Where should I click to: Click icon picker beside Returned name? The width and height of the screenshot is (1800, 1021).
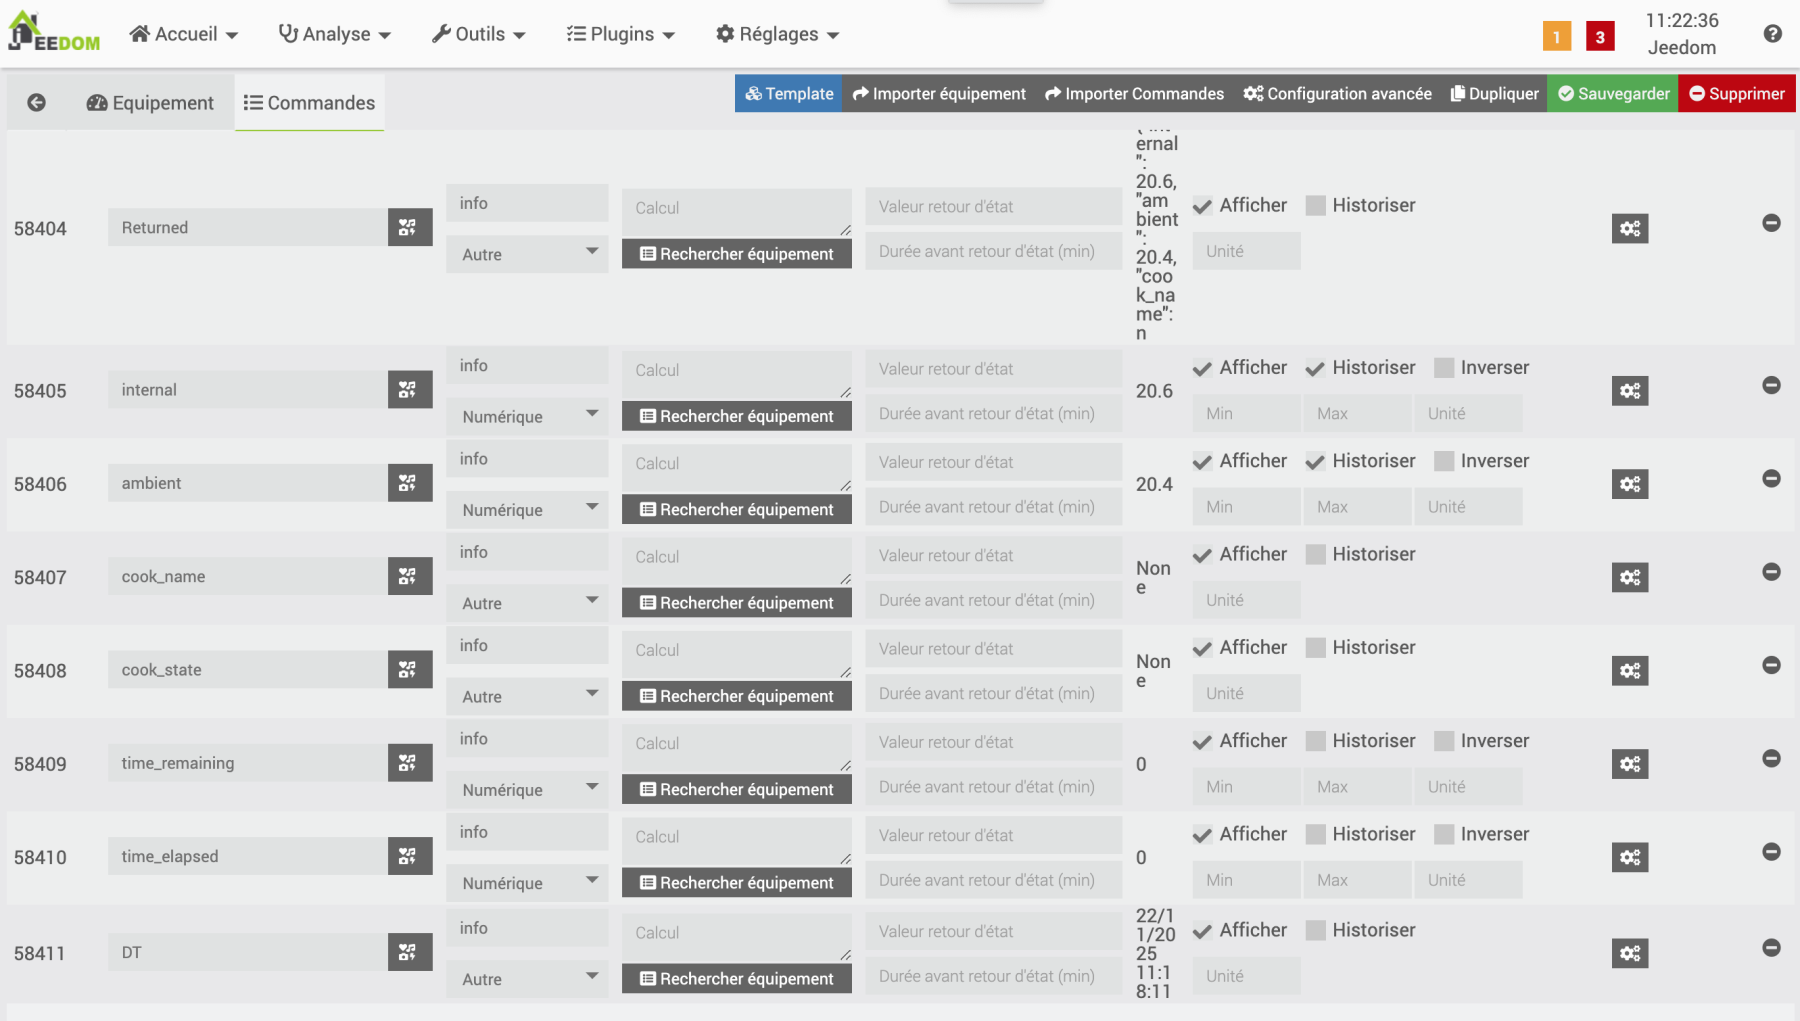tap(409, 228)
